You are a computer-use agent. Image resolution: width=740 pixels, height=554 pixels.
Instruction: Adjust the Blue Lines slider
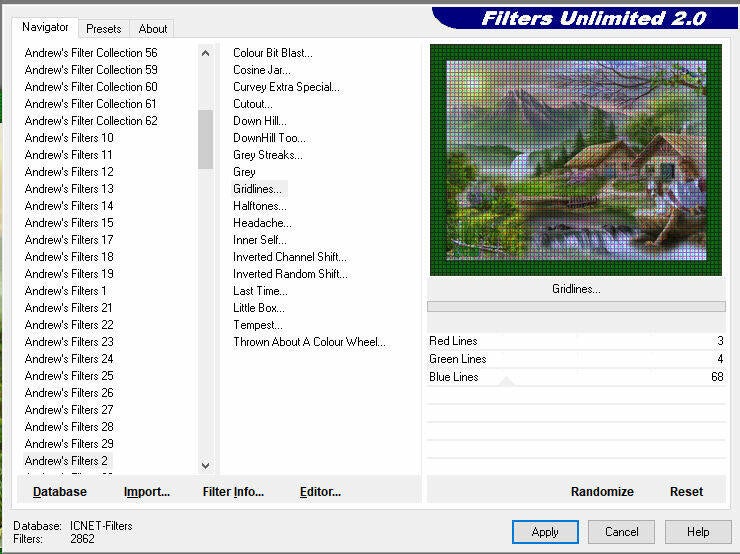pyautogui.click(x=576, y=377)
